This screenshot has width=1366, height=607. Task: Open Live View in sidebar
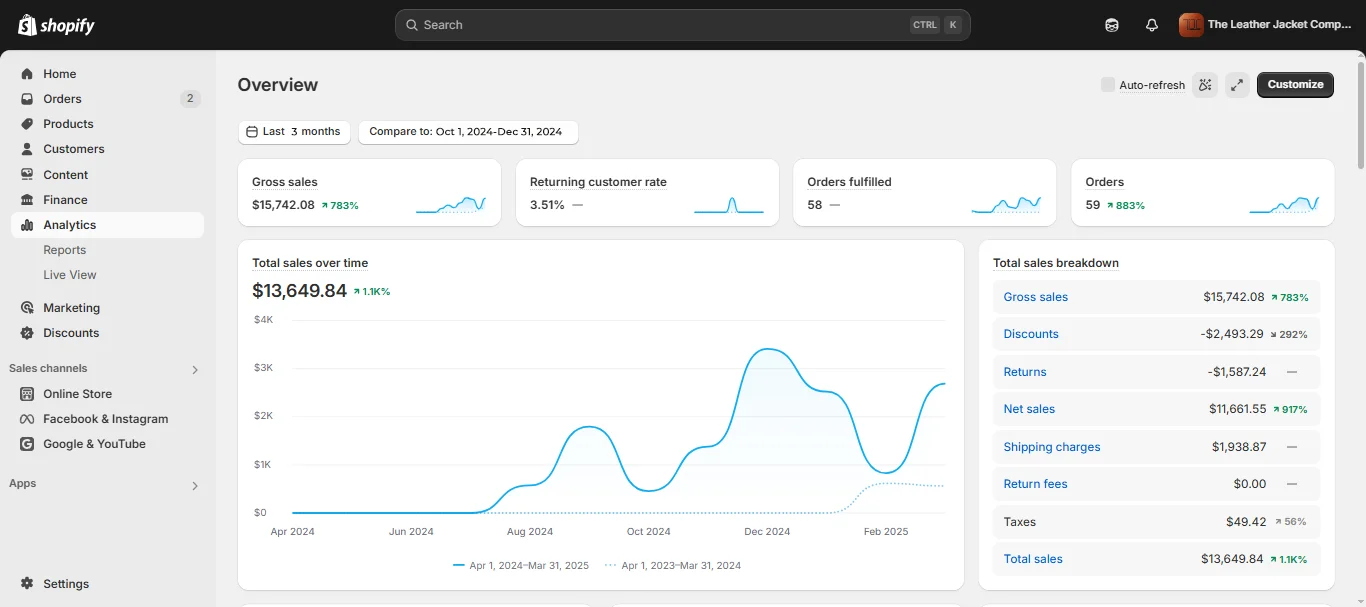click(x=70, y=275)
